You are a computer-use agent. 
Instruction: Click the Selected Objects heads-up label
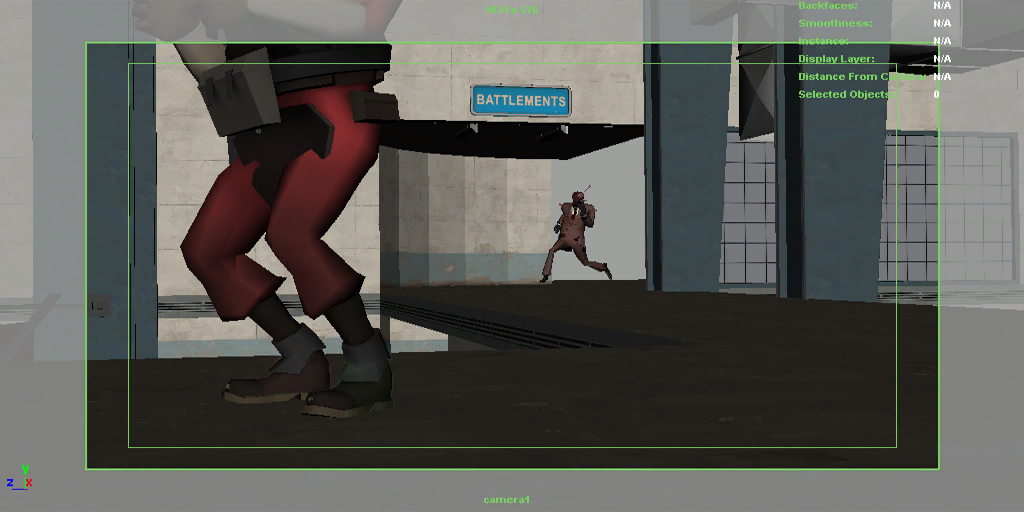coord(844,94)
